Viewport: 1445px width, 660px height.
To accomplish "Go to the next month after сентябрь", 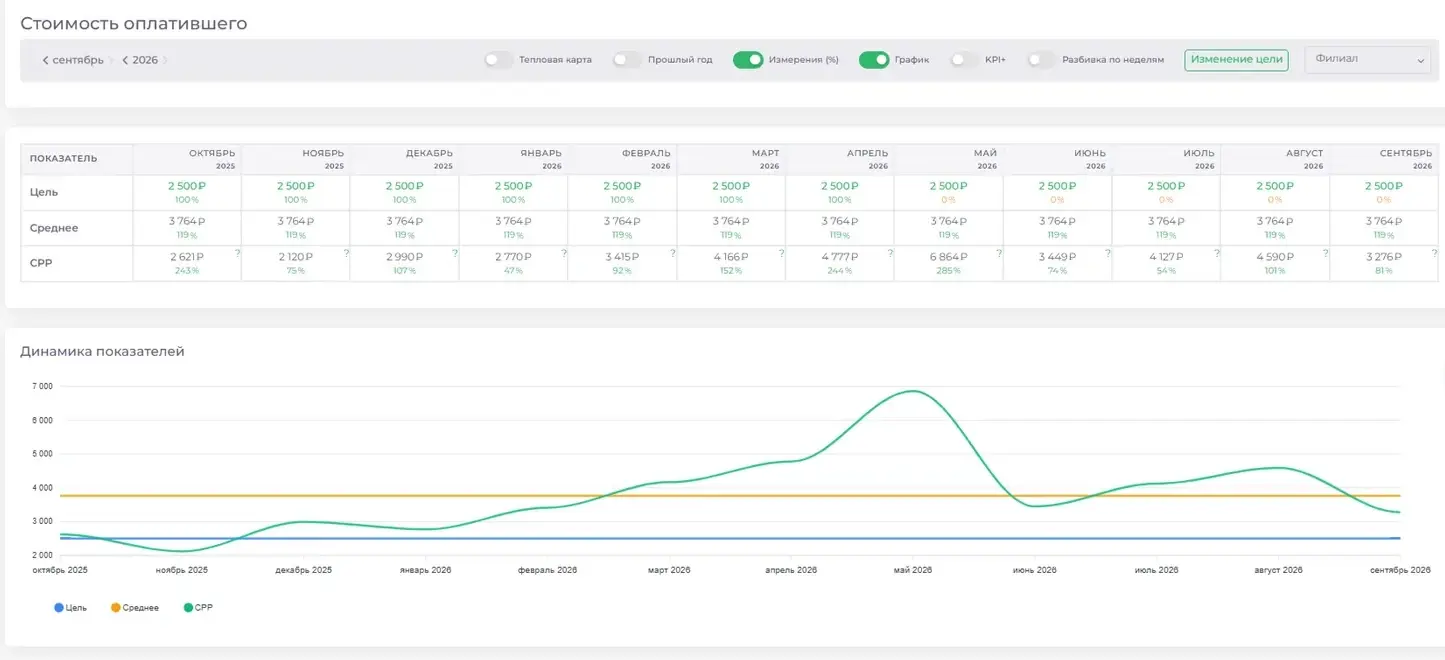I will [111, 60].
